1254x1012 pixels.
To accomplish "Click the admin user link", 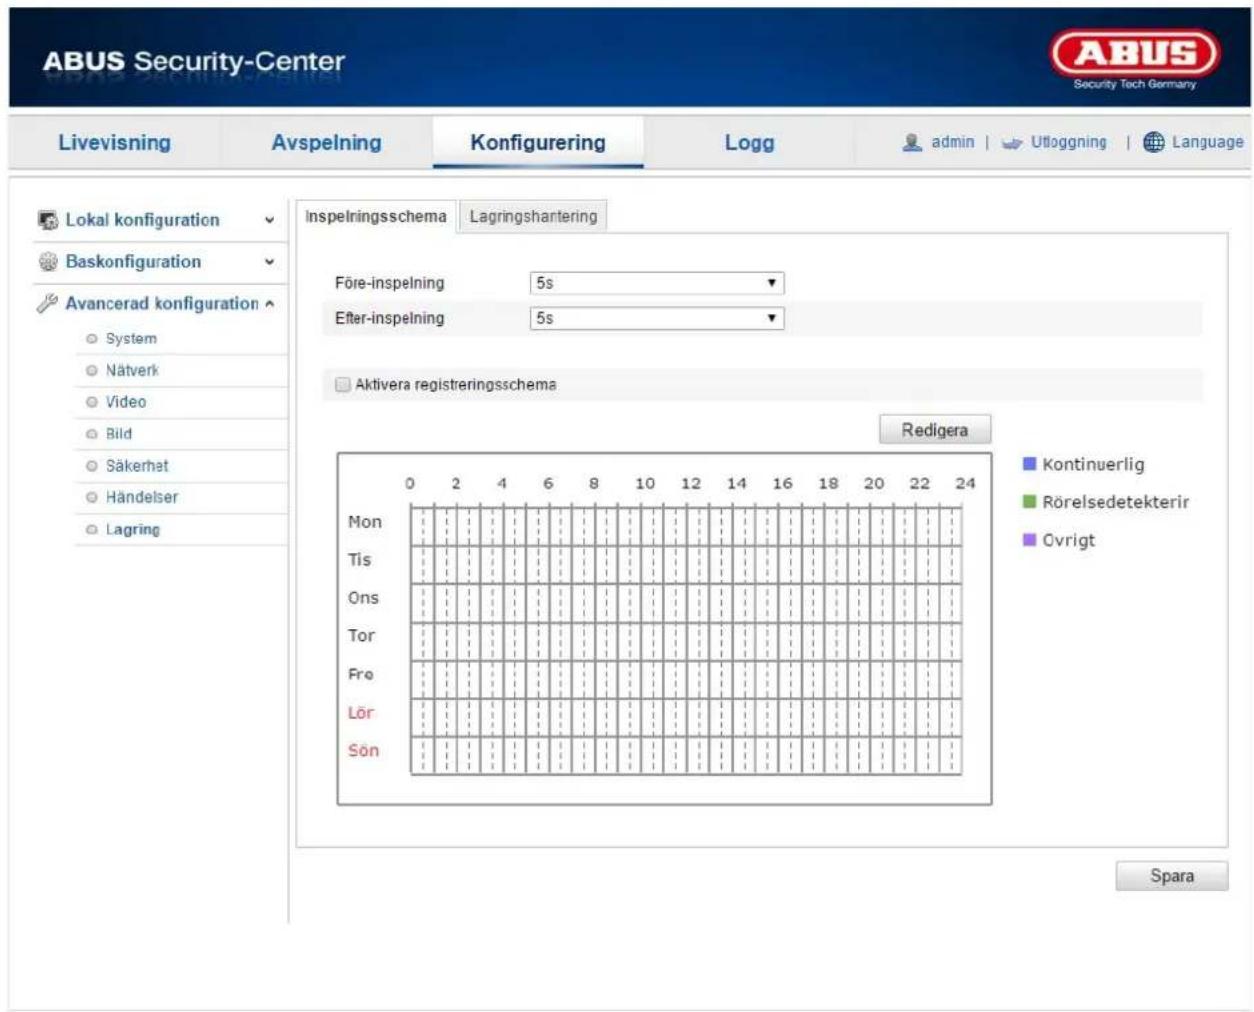I will tap(953, 142).
